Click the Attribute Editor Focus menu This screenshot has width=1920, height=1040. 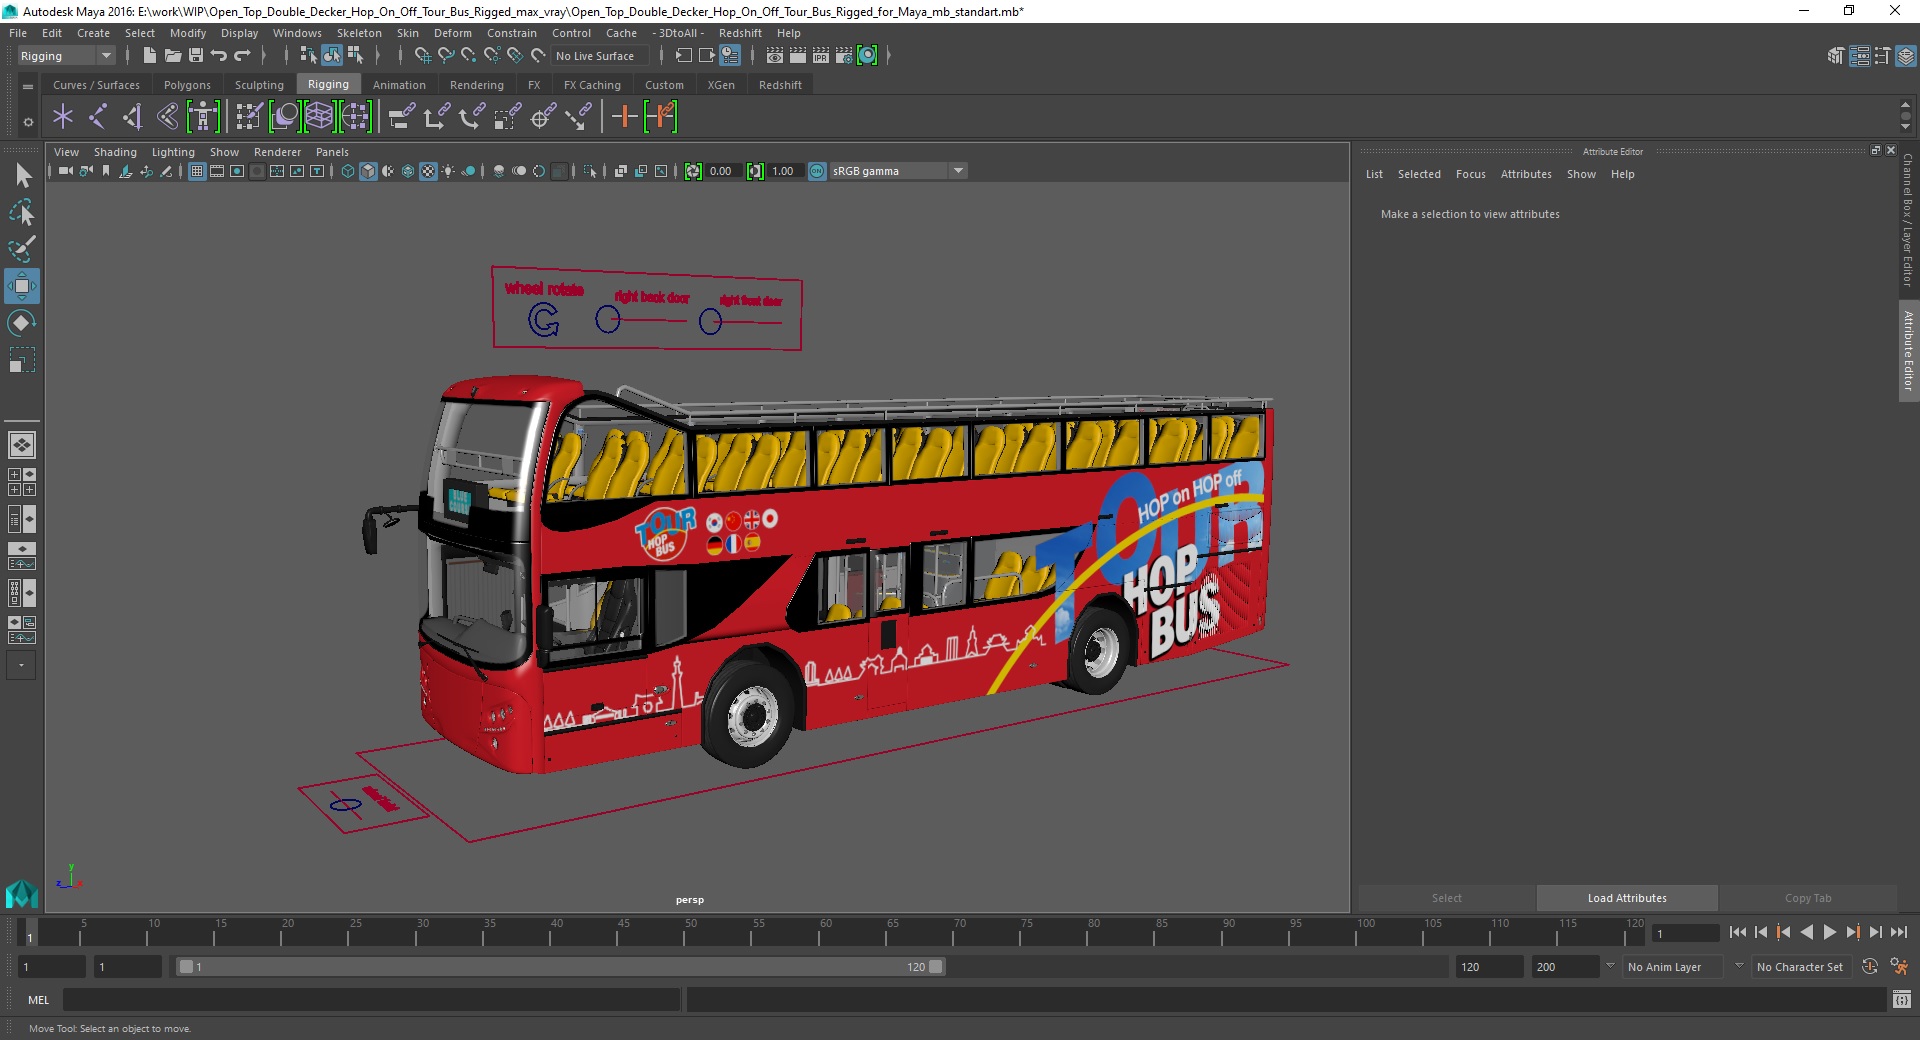tap(1470, 174)
